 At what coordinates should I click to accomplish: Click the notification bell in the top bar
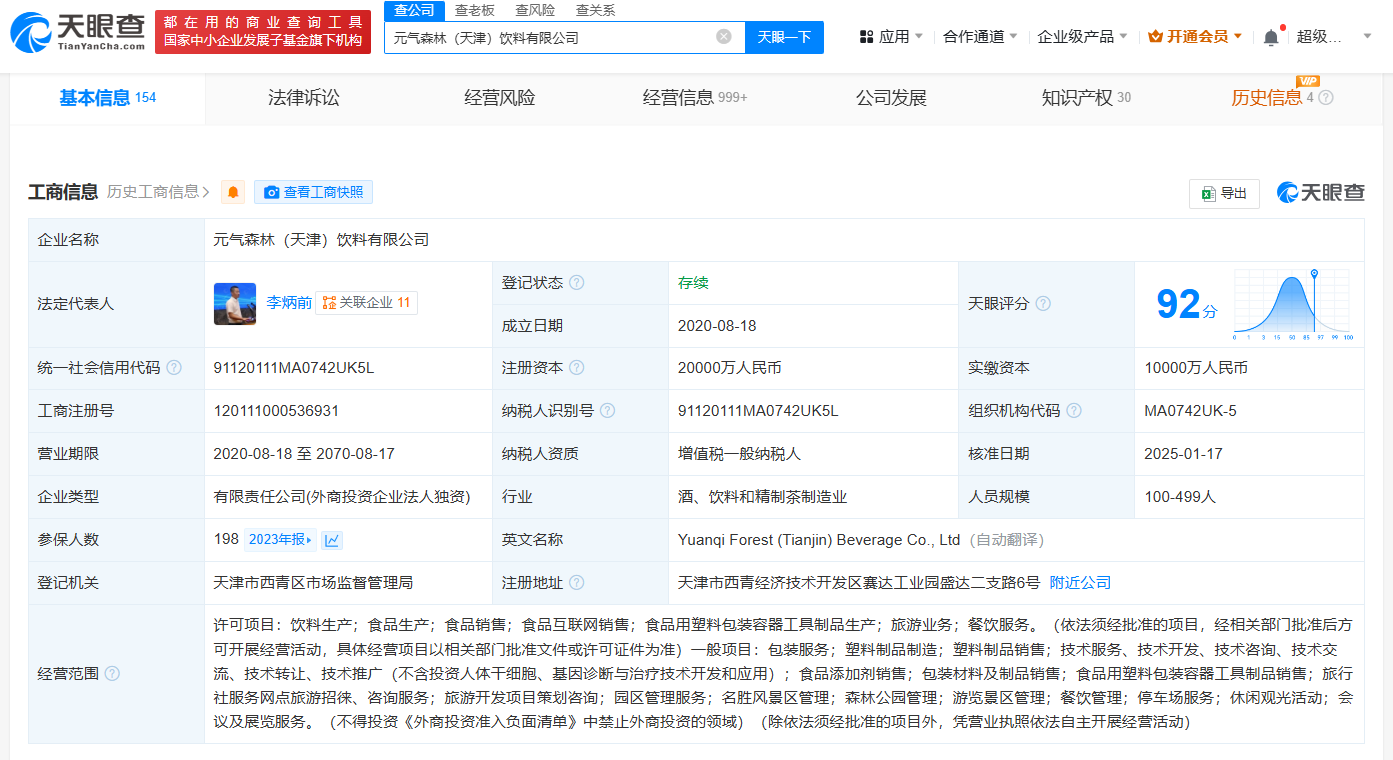click(x=1270, y=37)
